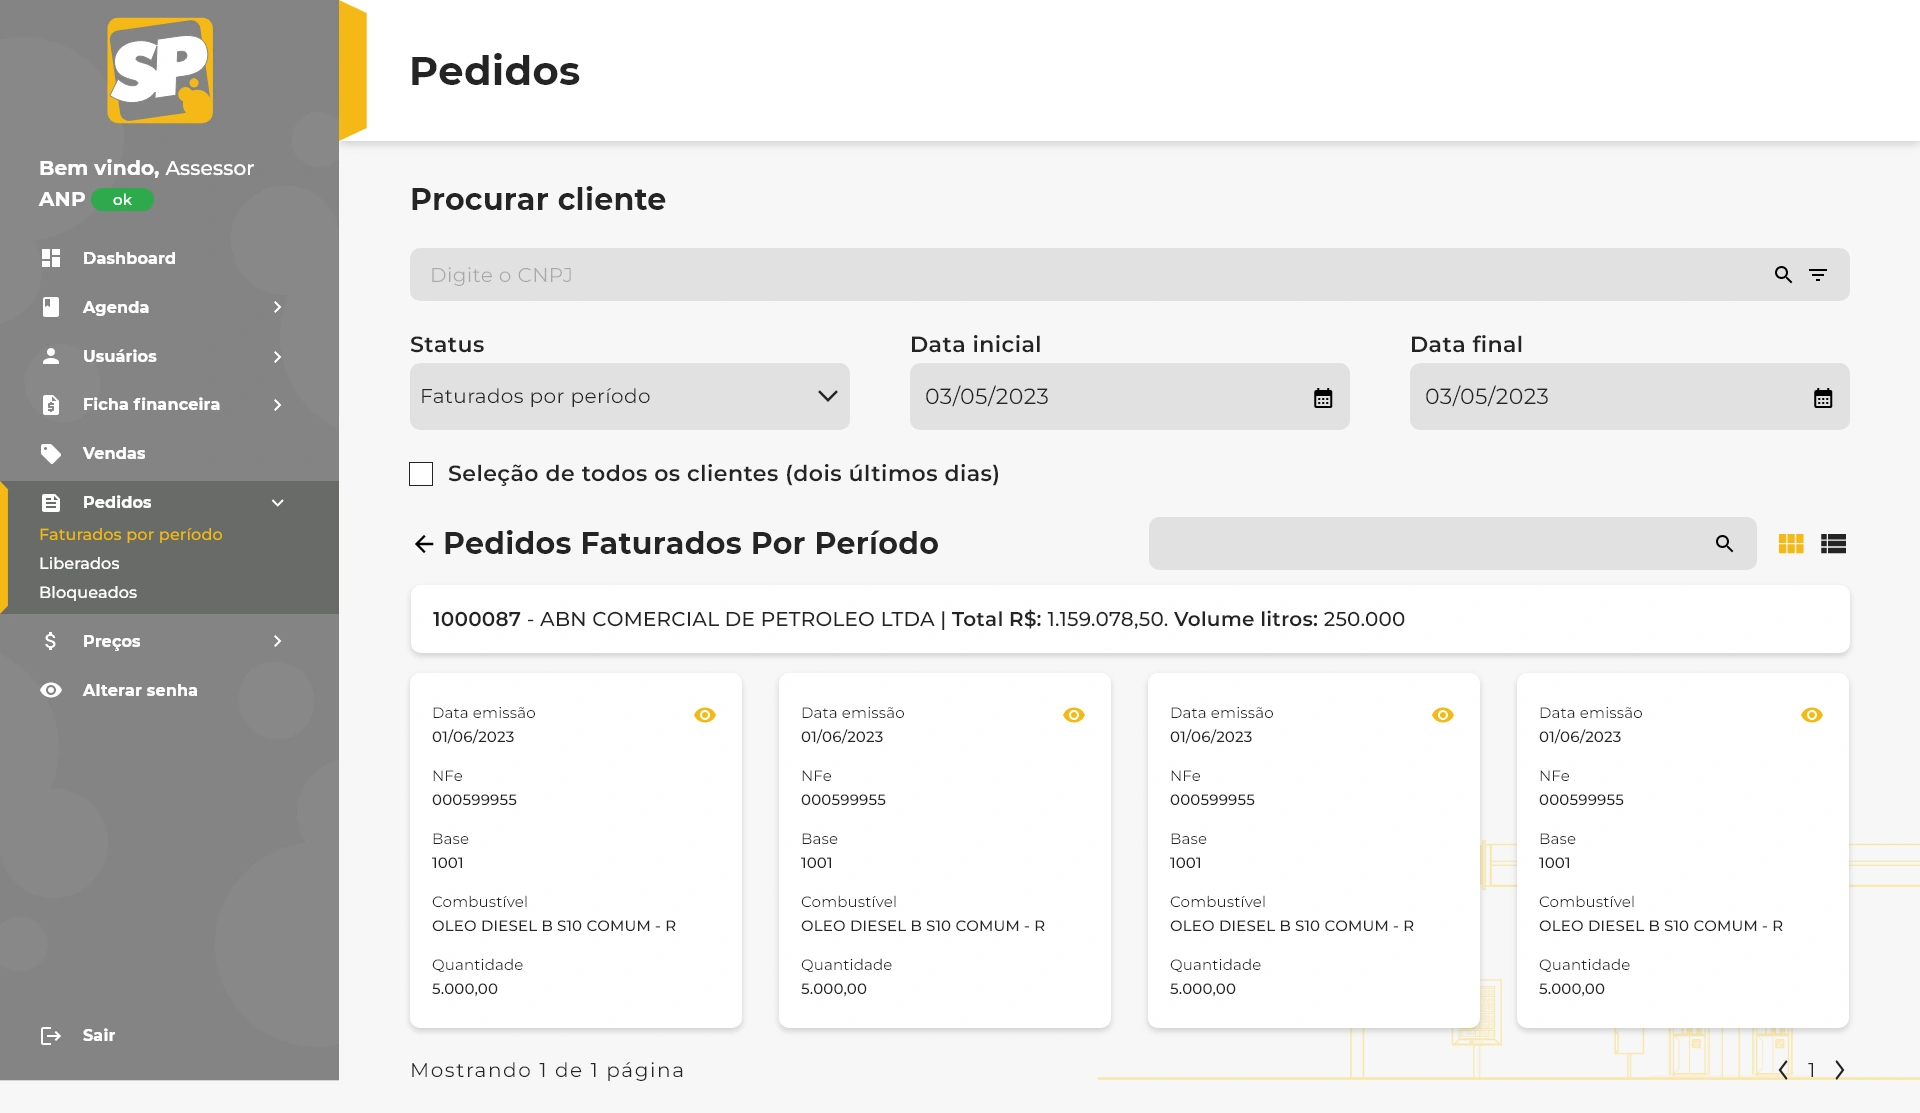
Task: Switch to grid view layout
Action: point(1791,544)
